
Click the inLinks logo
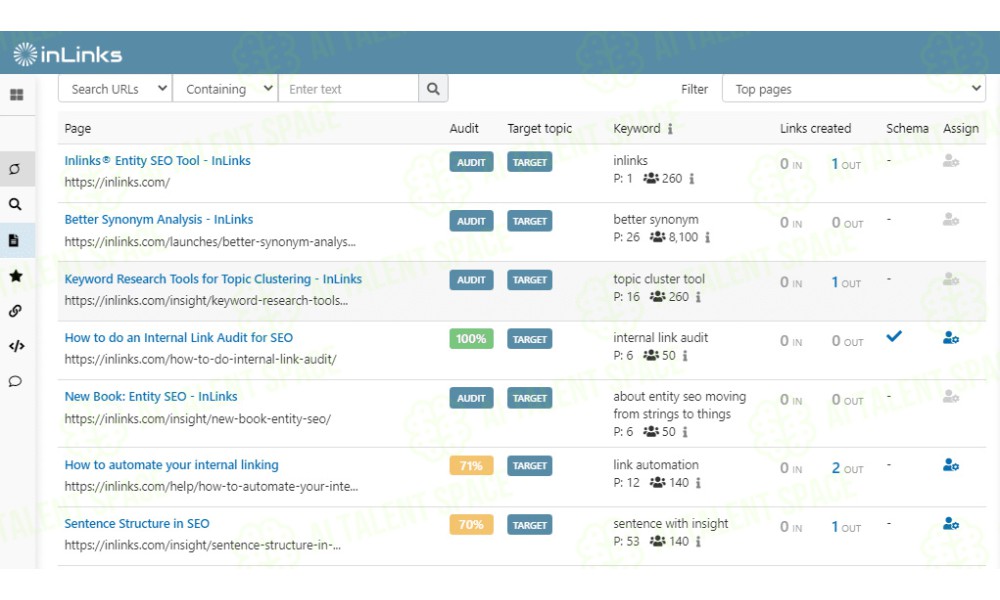pyautogui.click(x=68, y=54)
